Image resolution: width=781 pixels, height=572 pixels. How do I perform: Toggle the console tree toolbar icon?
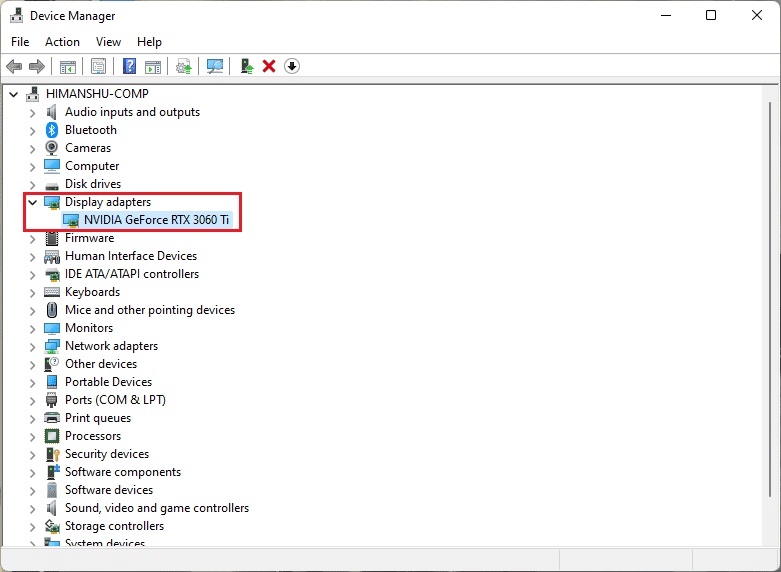(68, 66)
